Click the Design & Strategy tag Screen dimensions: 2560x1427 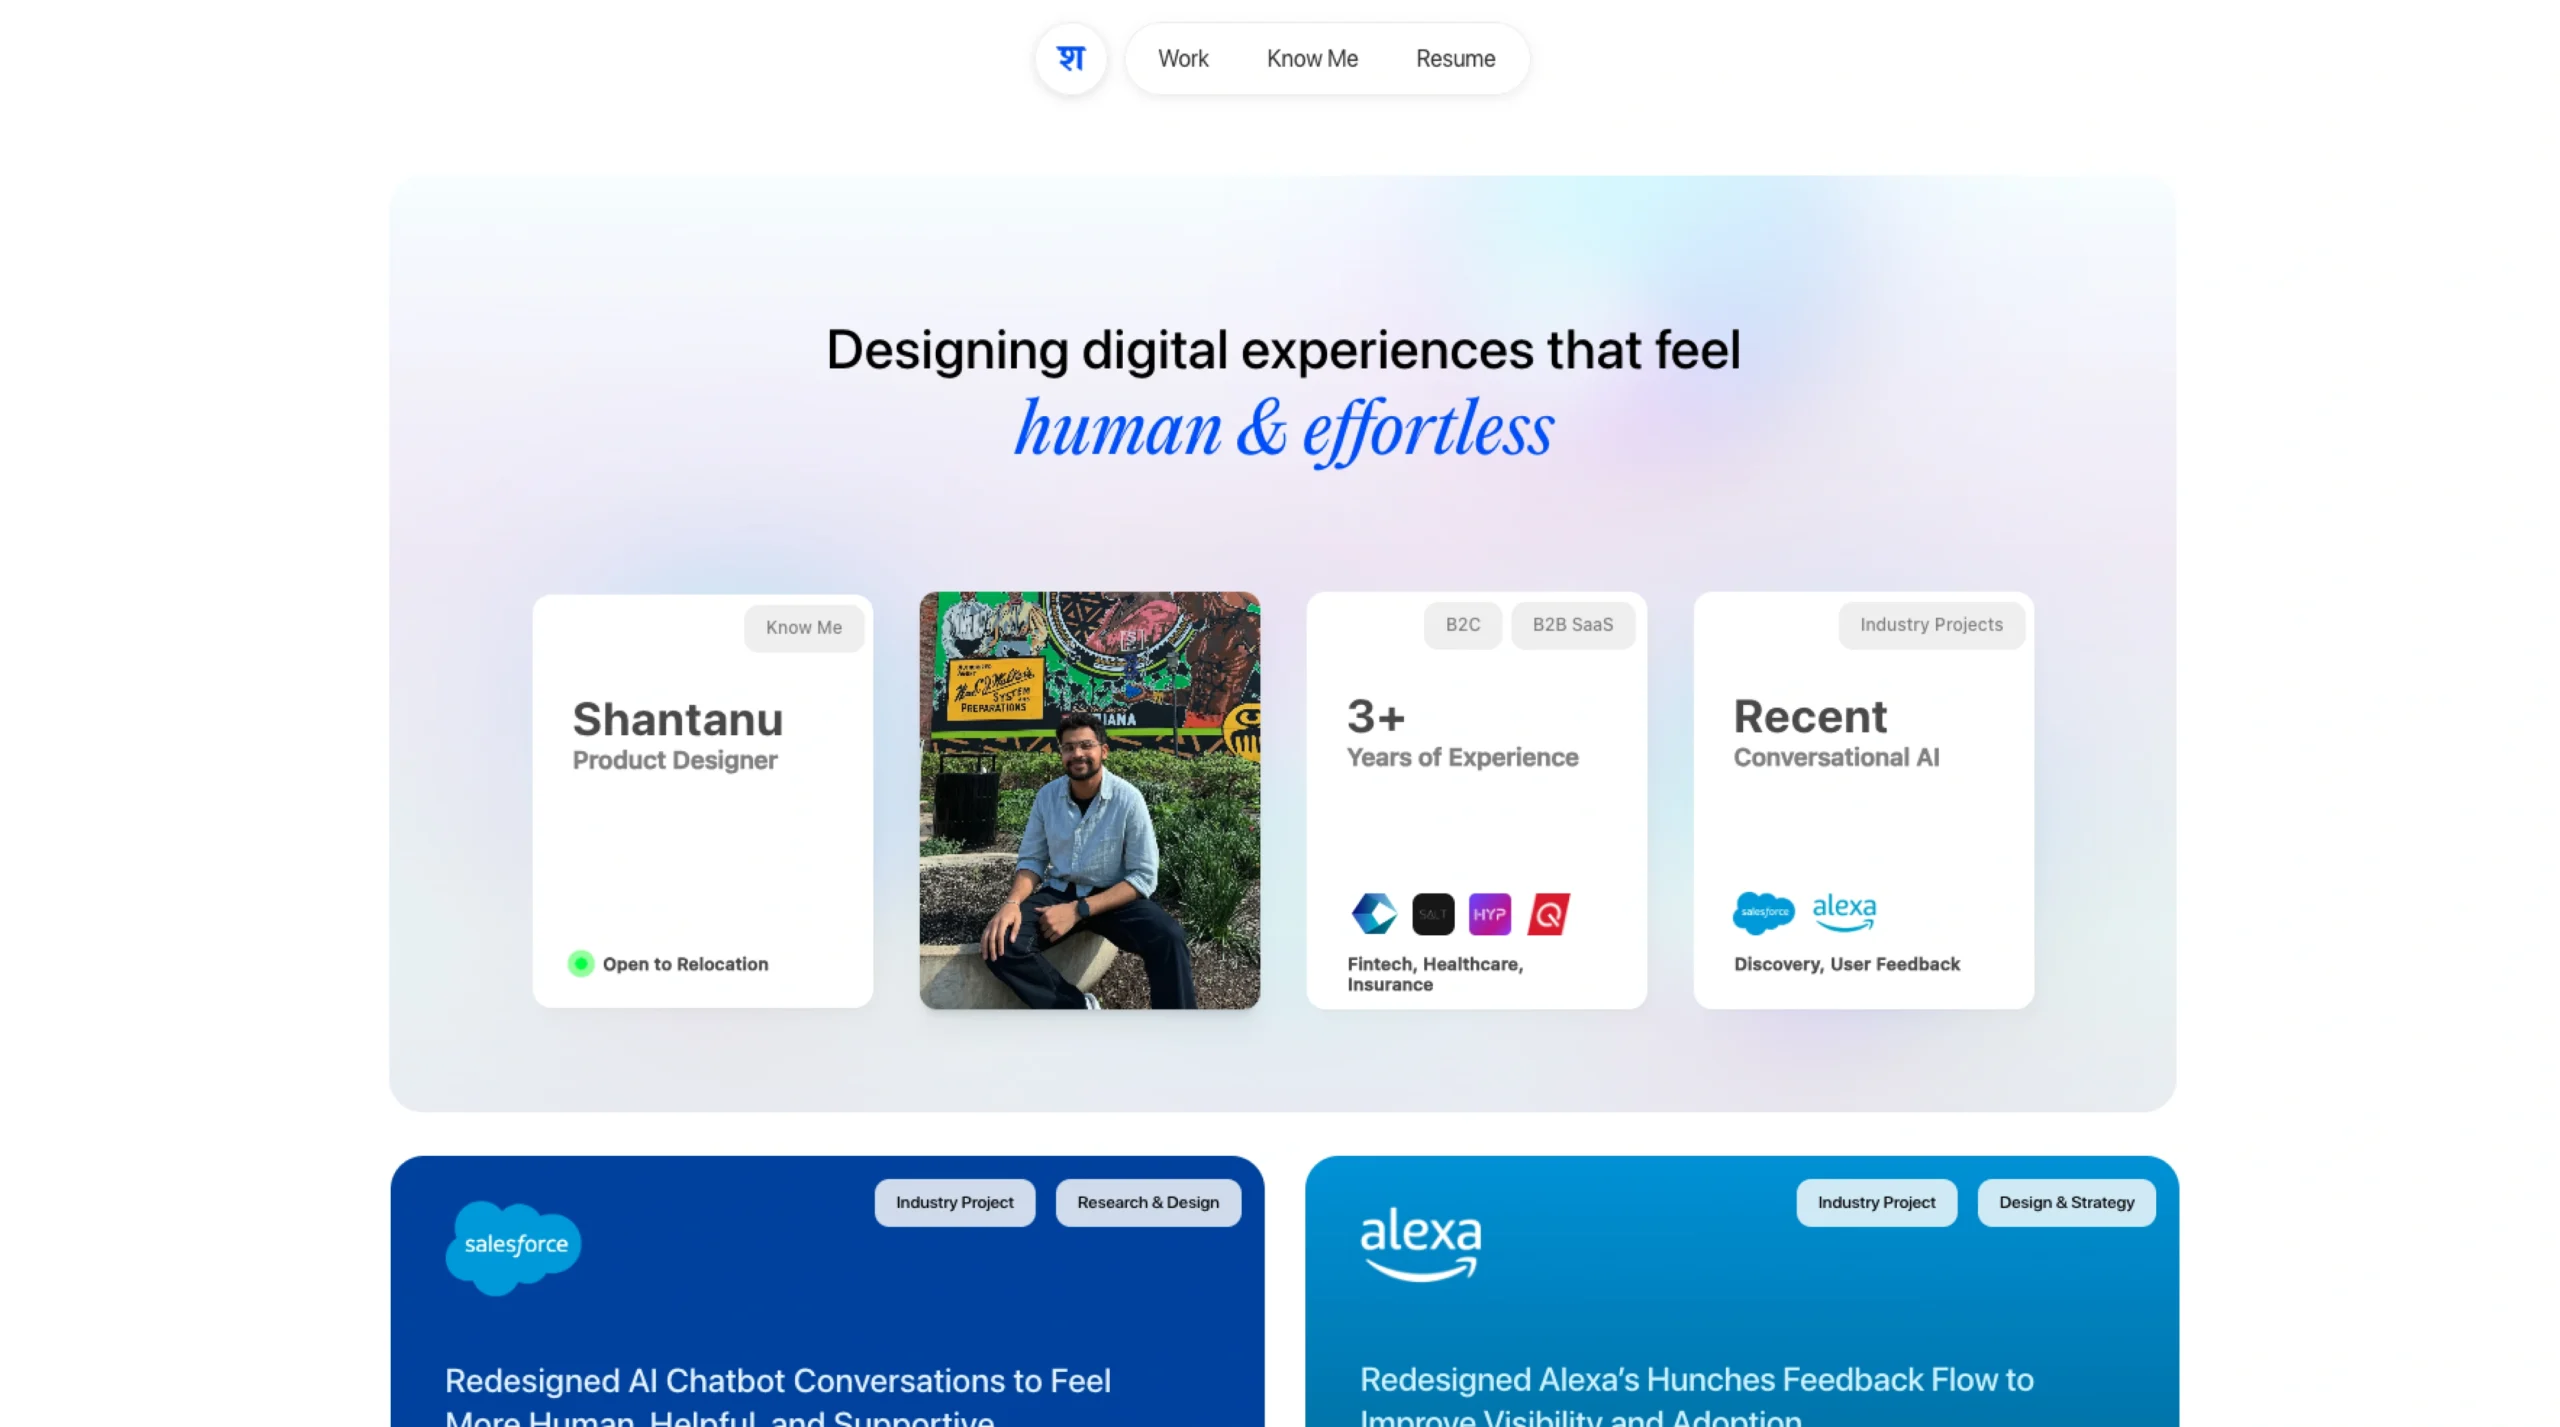[x=2065, y=1201]
